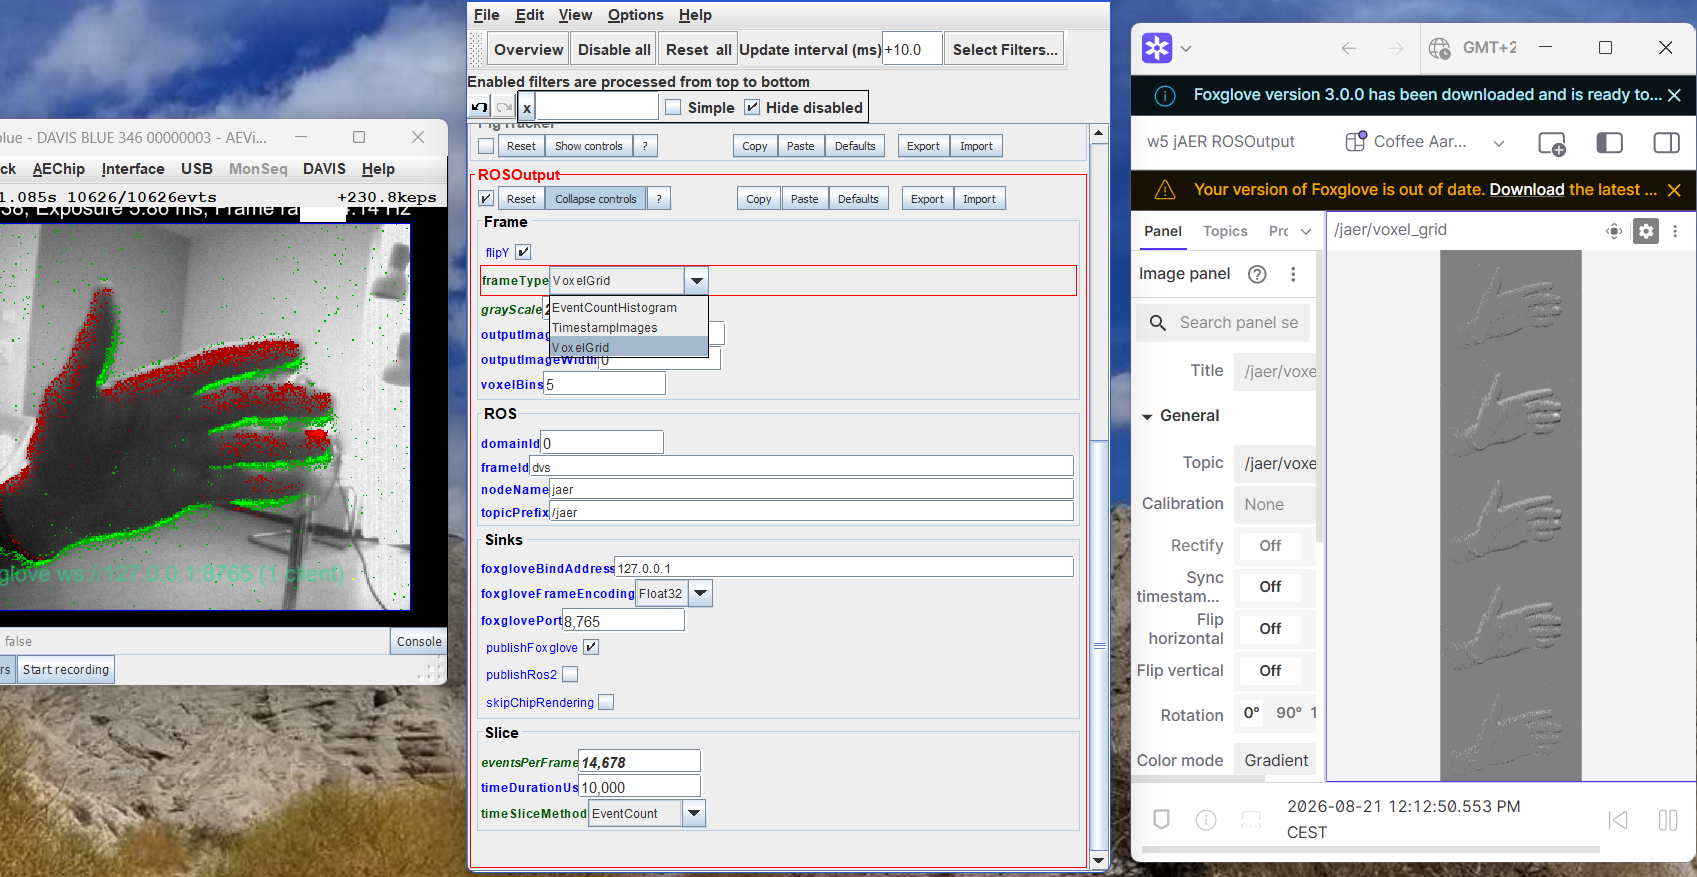Enable the publishRos2 checkbox

tap(570, 674)
